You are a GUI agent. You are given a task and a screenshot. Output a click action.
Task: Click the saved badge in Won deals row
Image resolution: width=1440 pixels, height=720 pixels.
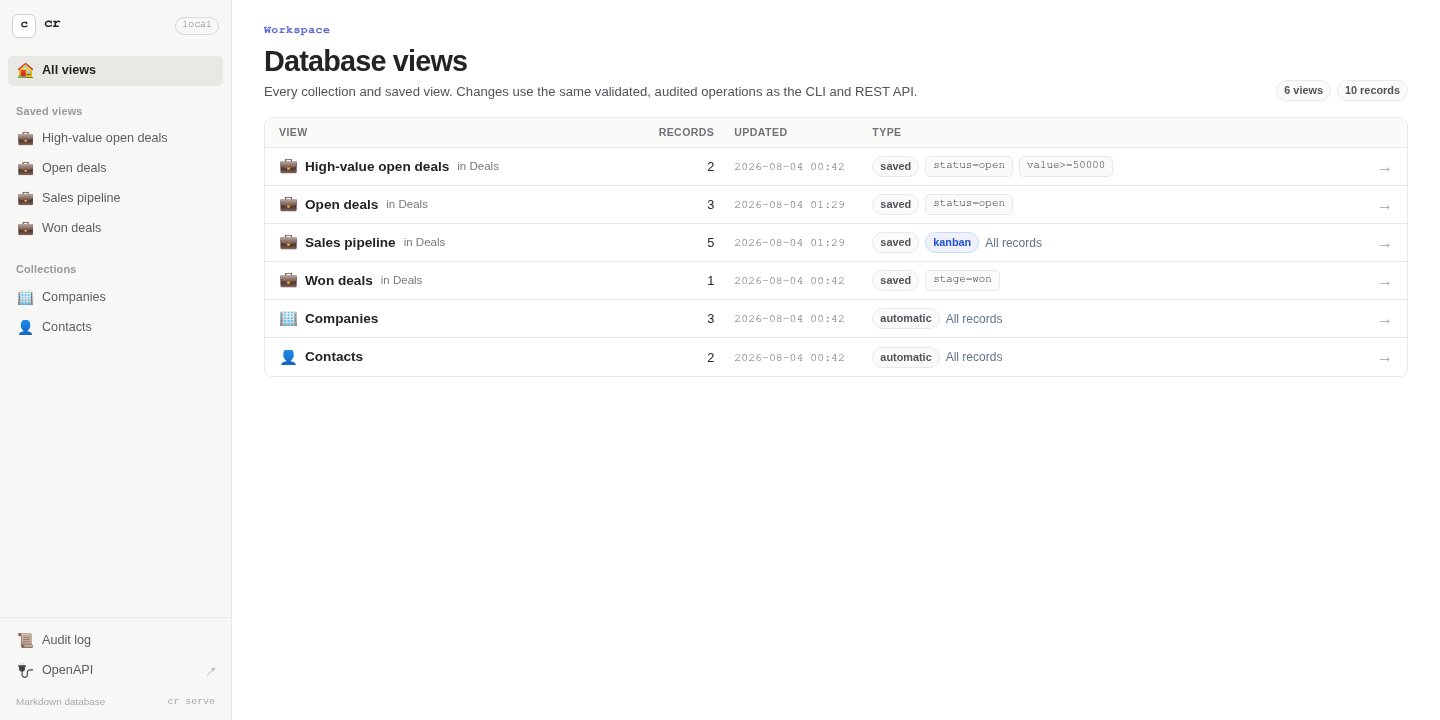[x=895, y=280]
